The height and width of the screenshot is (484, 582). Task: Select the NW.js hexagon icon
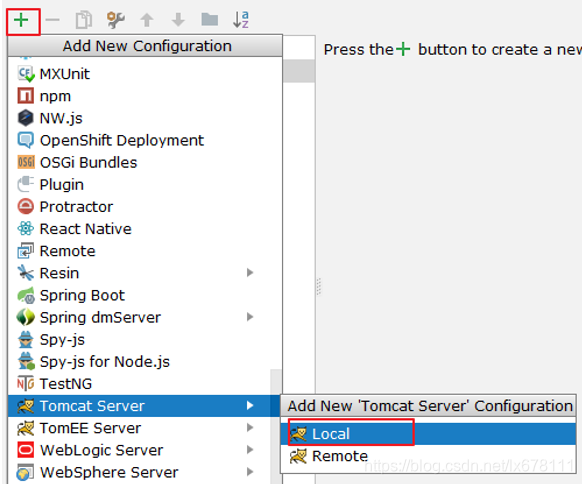coord(26,118)
